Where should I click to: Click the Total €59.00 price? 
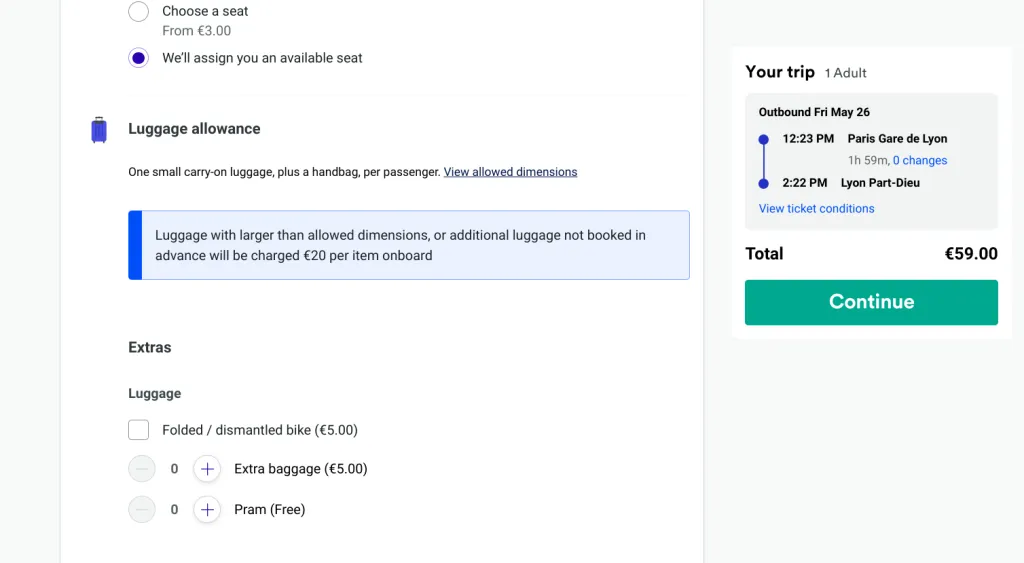click(x=971, y=253)
